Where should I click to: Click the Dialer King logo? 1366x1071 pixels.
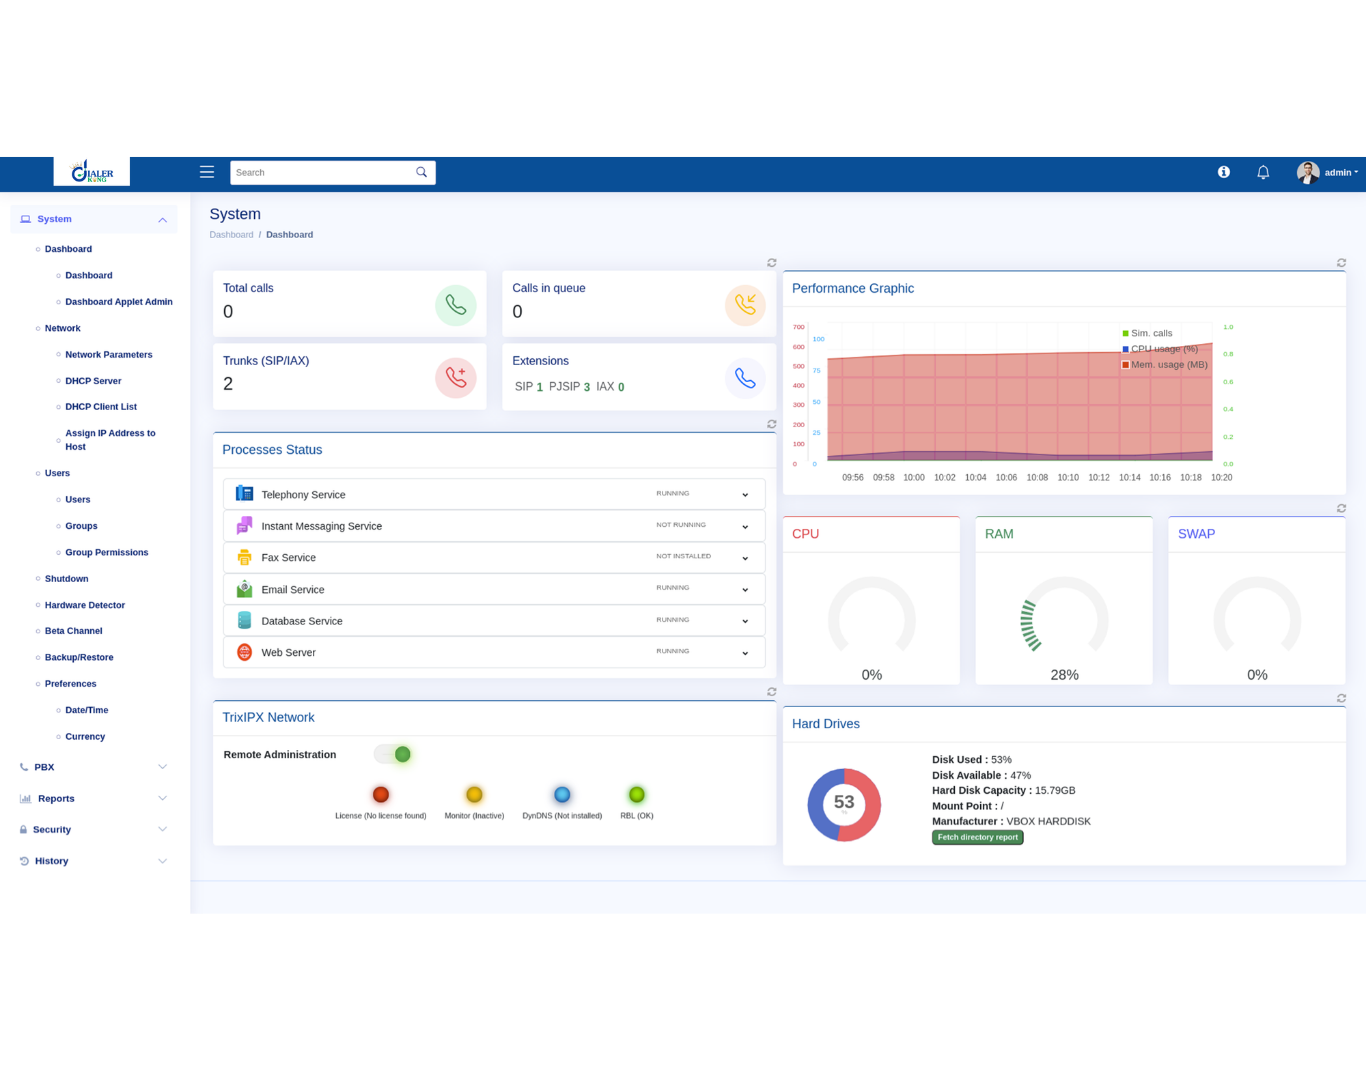[x=92, y=172]
